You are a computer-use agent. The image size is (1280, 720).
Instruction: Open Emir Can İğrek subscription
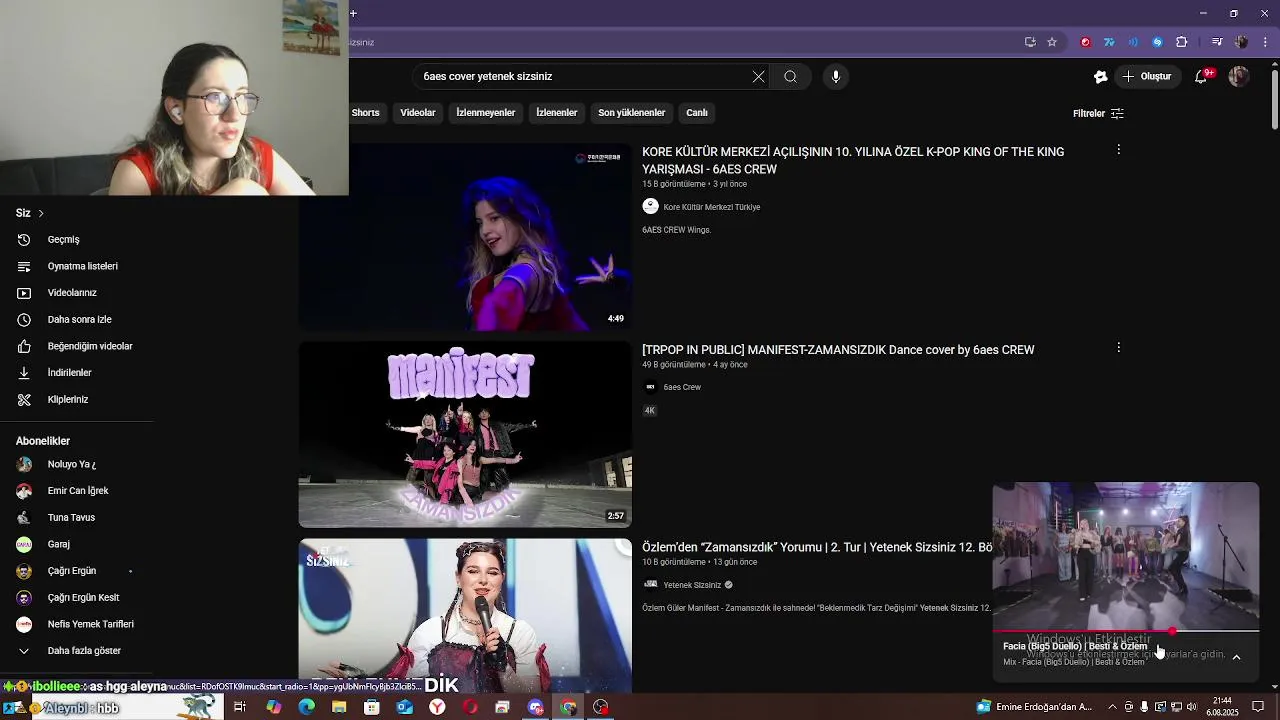(80, 491)
